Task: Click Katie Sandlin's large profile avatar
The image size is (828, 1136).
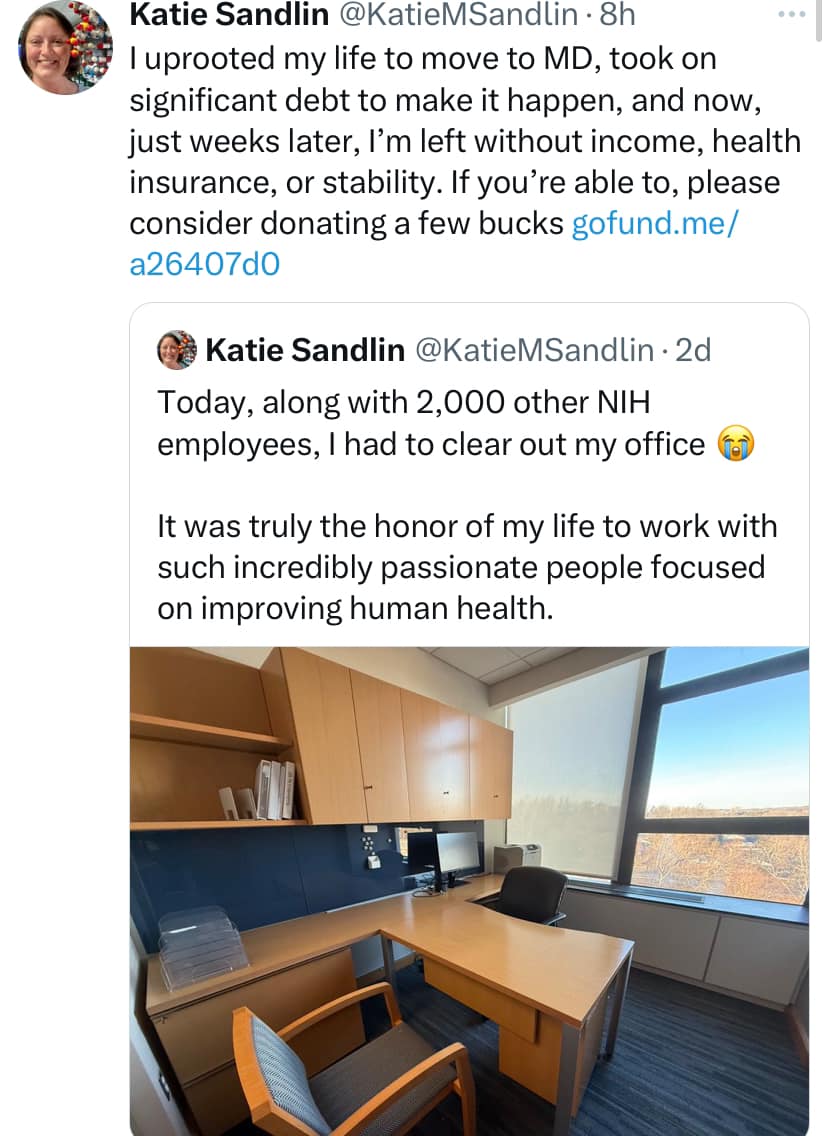Action: point(66,48)
